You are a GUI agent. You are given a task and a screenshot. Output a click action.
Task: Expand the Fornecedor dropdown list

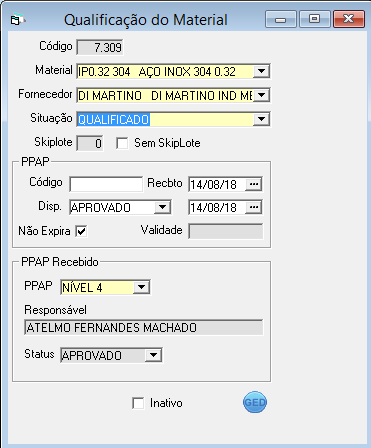(261, 95)
